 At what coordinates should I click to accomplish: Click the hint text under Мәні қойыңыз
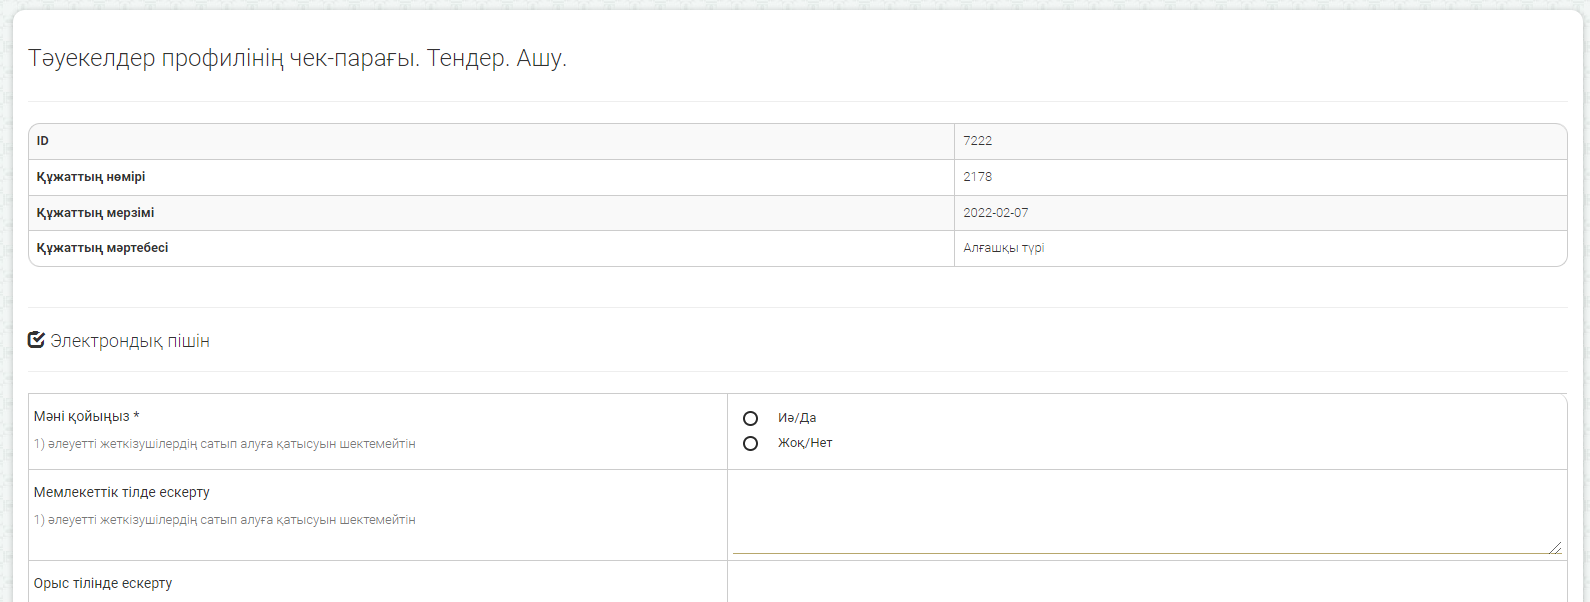pos(224,444)
